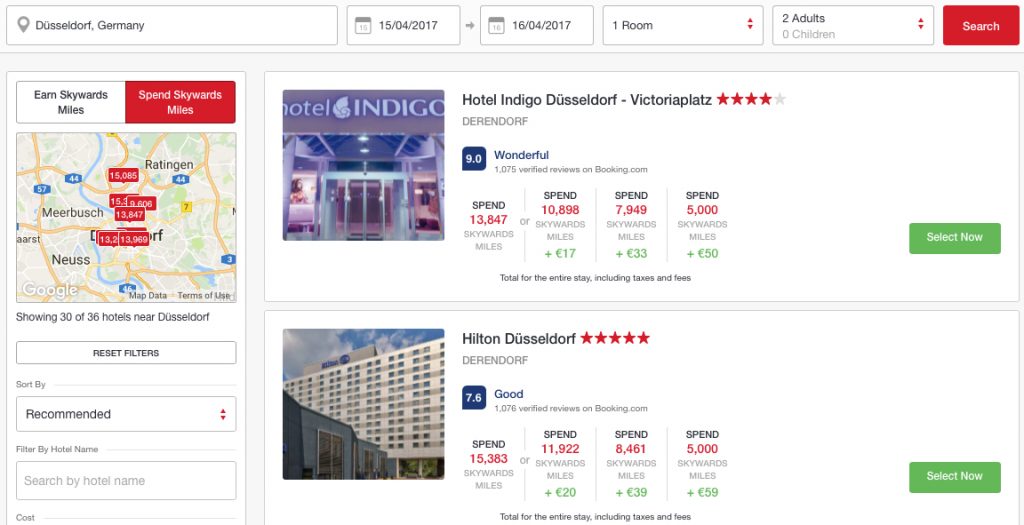The height and width of the screenshot is (525, 1024).
Task: Click the 44 highway shield near Ratingen
Action: pos(181,178)
